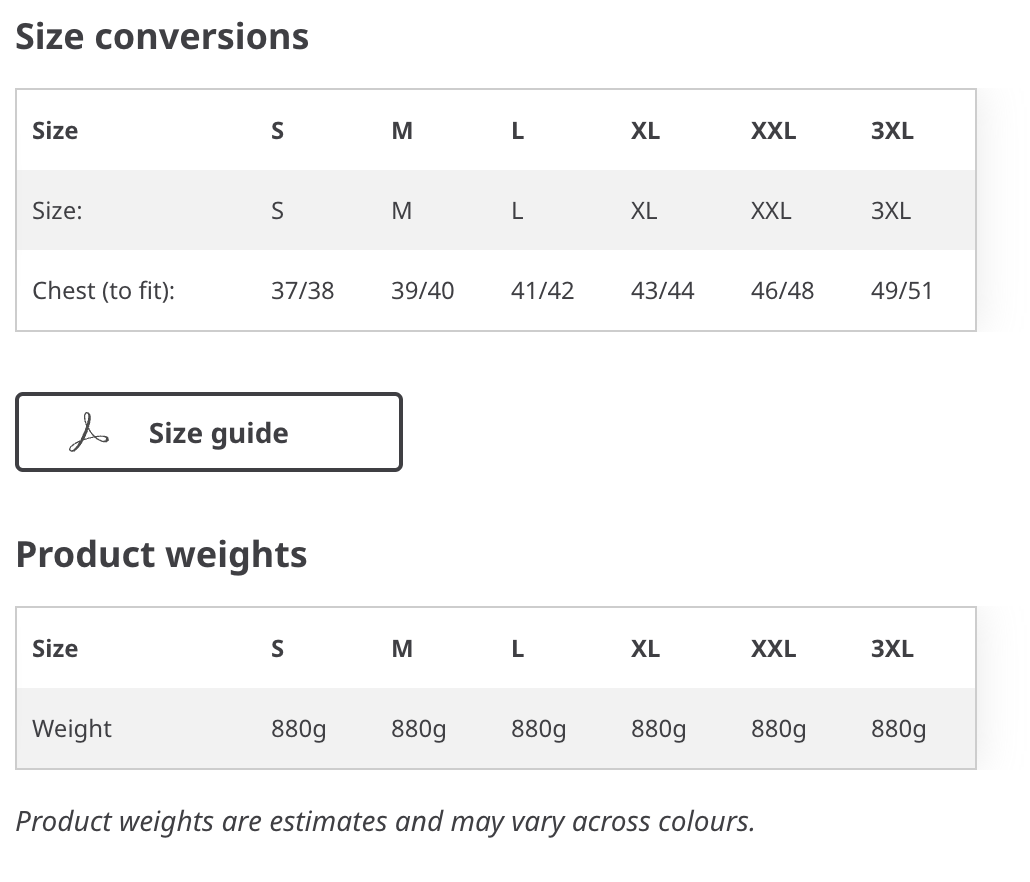This screenshot has height=882, width=1030.
Task: Click the Size conversions heading
Action: (162, 36)
